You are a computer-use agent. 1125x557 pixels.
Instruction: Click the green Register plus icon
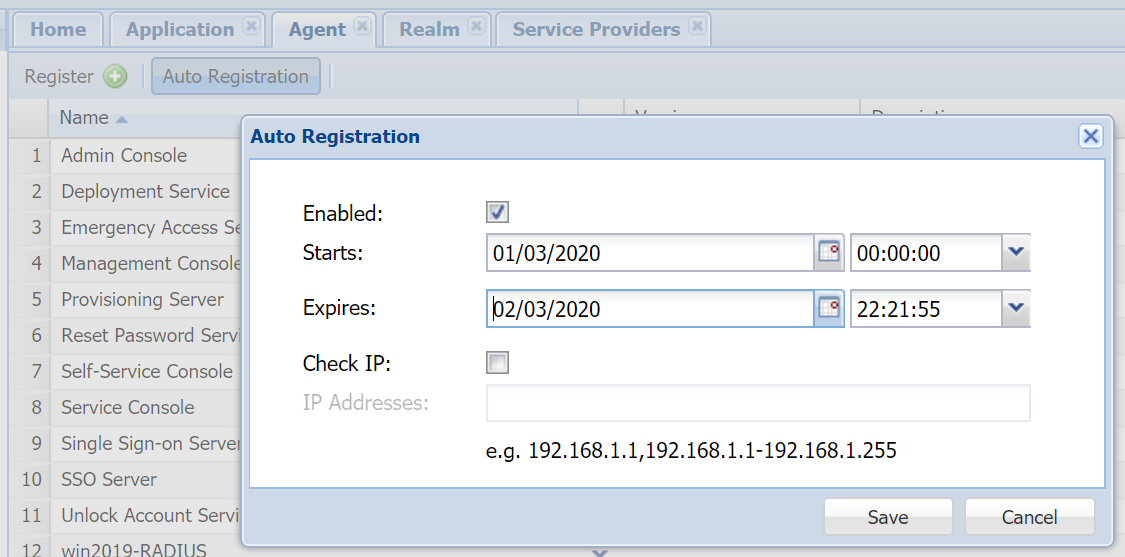point(115,76)
